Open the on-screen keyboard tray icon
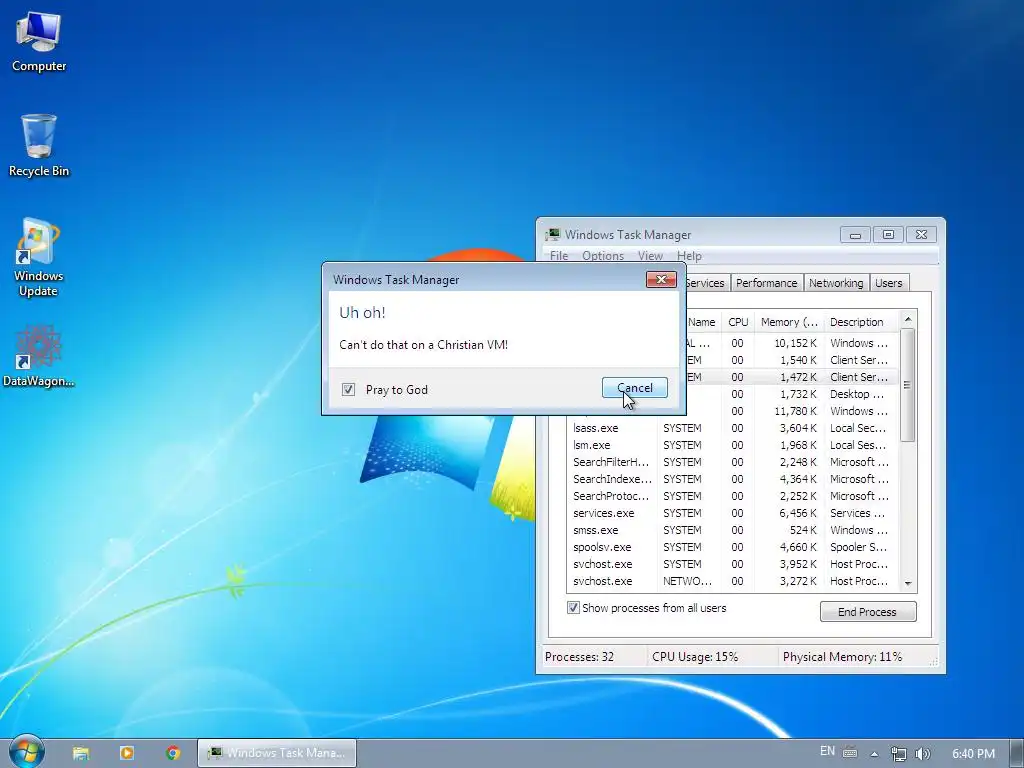Image resolution: width=1024 pixels, height=768 pixels. pyautogui.click(x=850, y=752)
